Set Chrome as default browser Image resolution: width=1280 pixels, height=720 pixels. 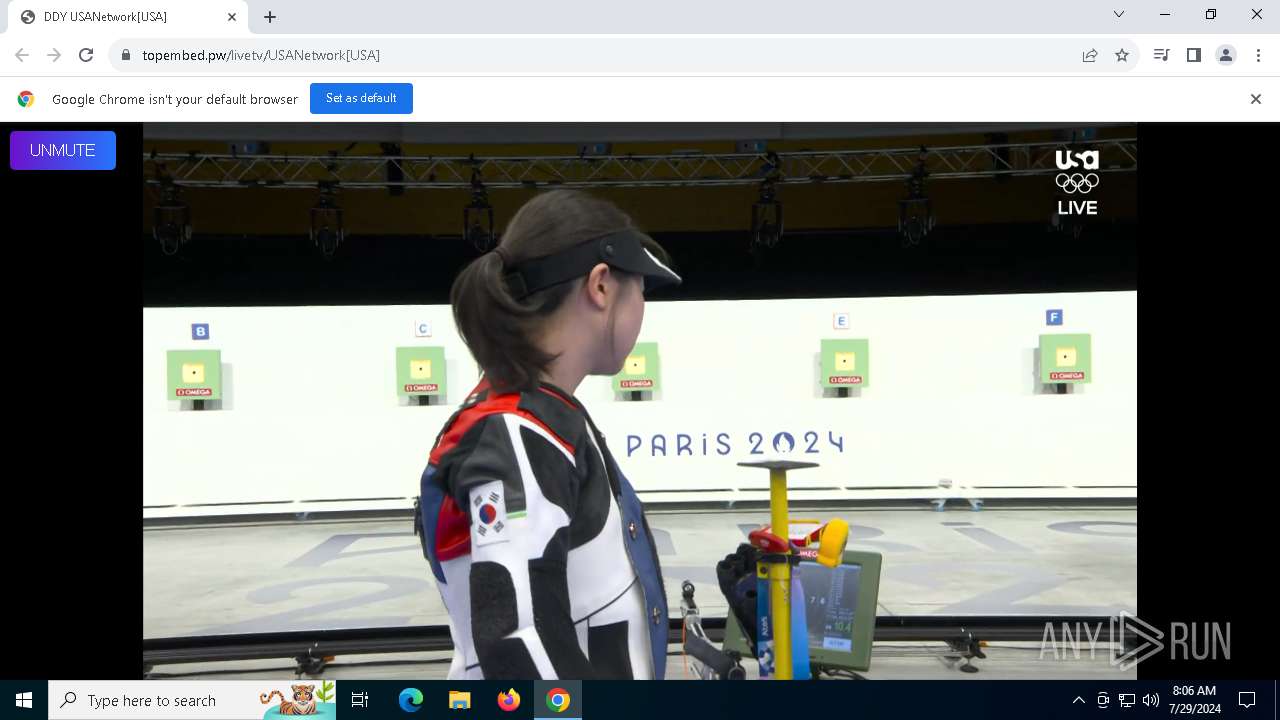pyautogui.click(x=361, y=98)
